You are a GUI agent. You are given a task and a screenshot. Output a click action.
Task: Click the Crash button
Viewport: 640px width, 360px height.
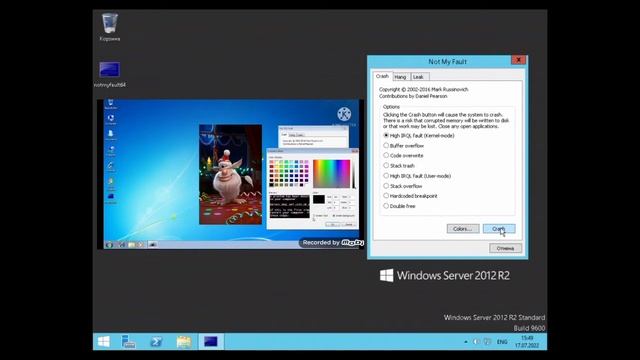(x=499, y=229)
